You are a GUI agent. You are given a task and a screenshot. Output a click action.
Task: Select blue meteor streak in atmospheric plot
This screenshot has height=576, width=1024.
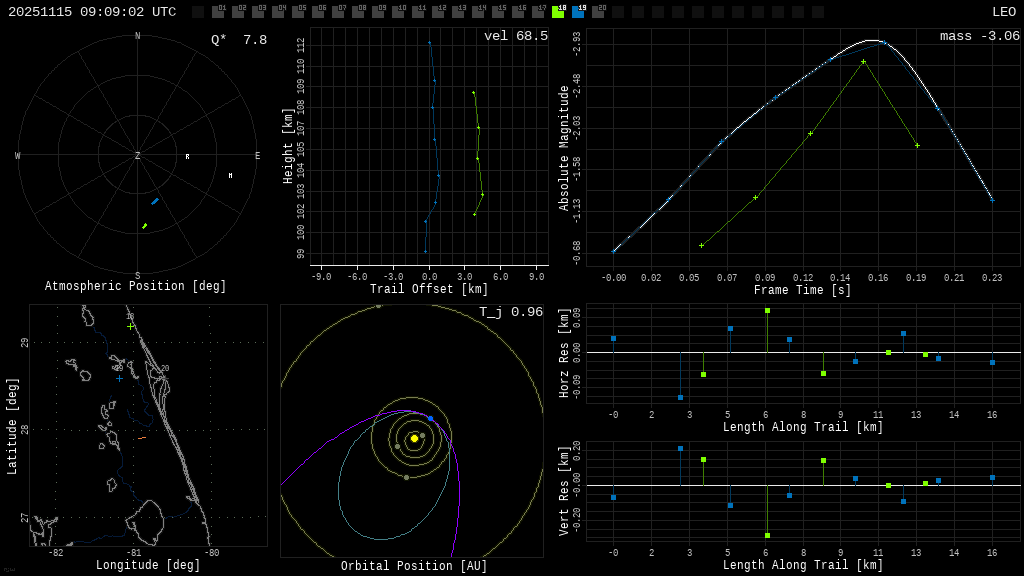[155, 201]
